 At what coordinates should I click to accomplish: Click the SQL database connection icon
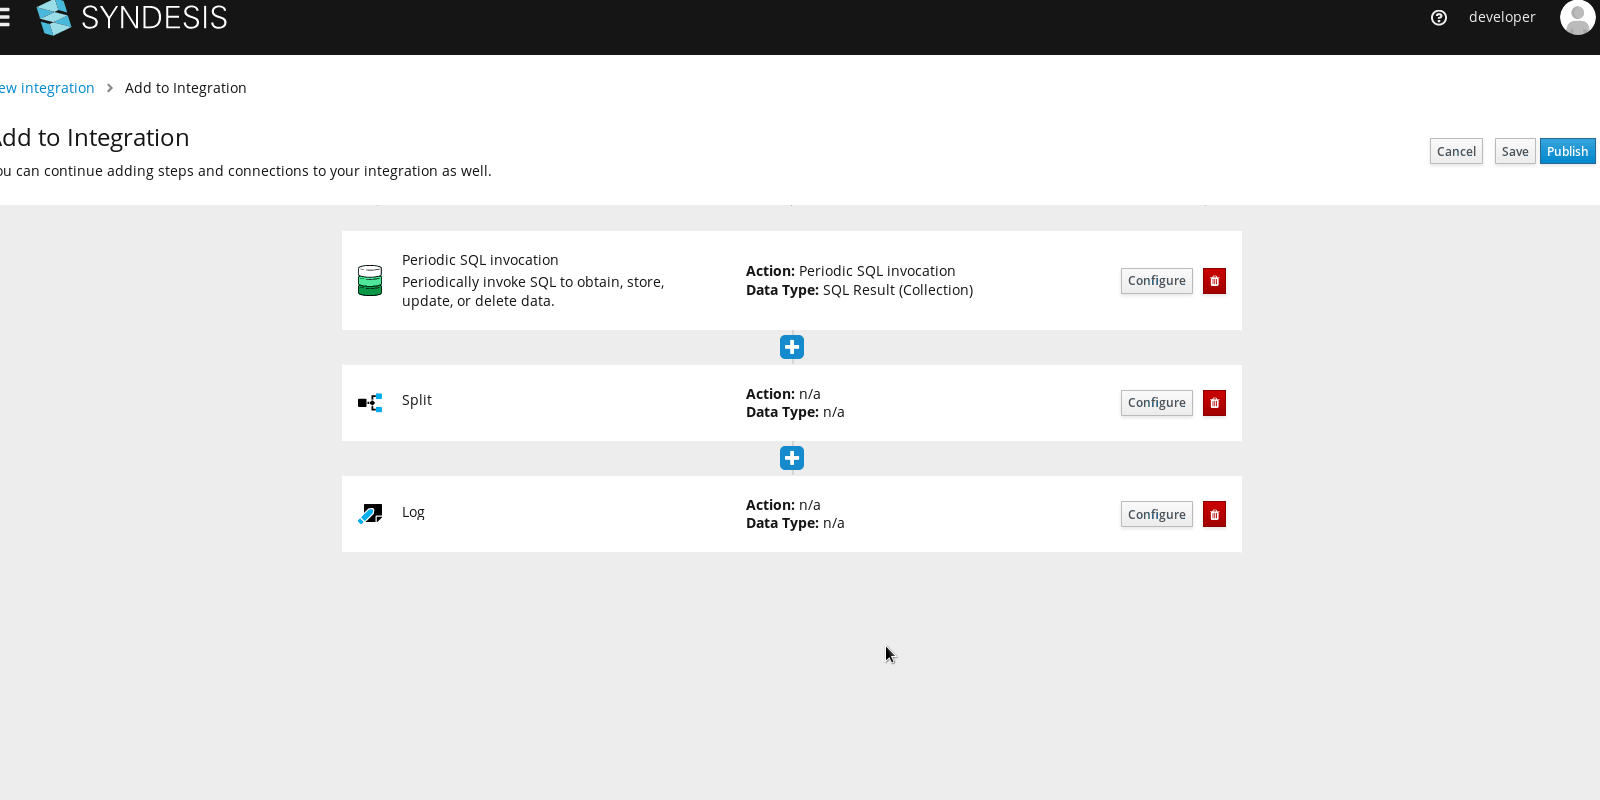pos(370,280)
